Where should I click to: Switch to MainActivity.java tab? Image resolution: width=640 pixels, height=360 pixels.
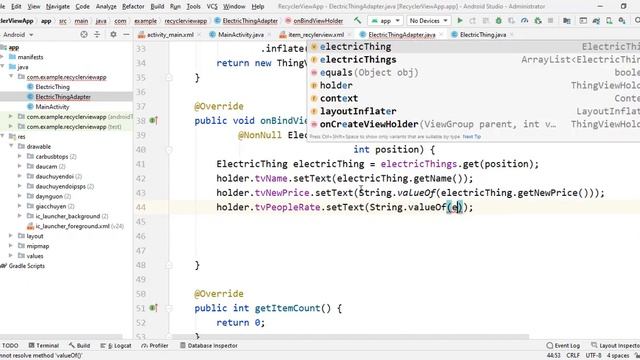(241, 35)
